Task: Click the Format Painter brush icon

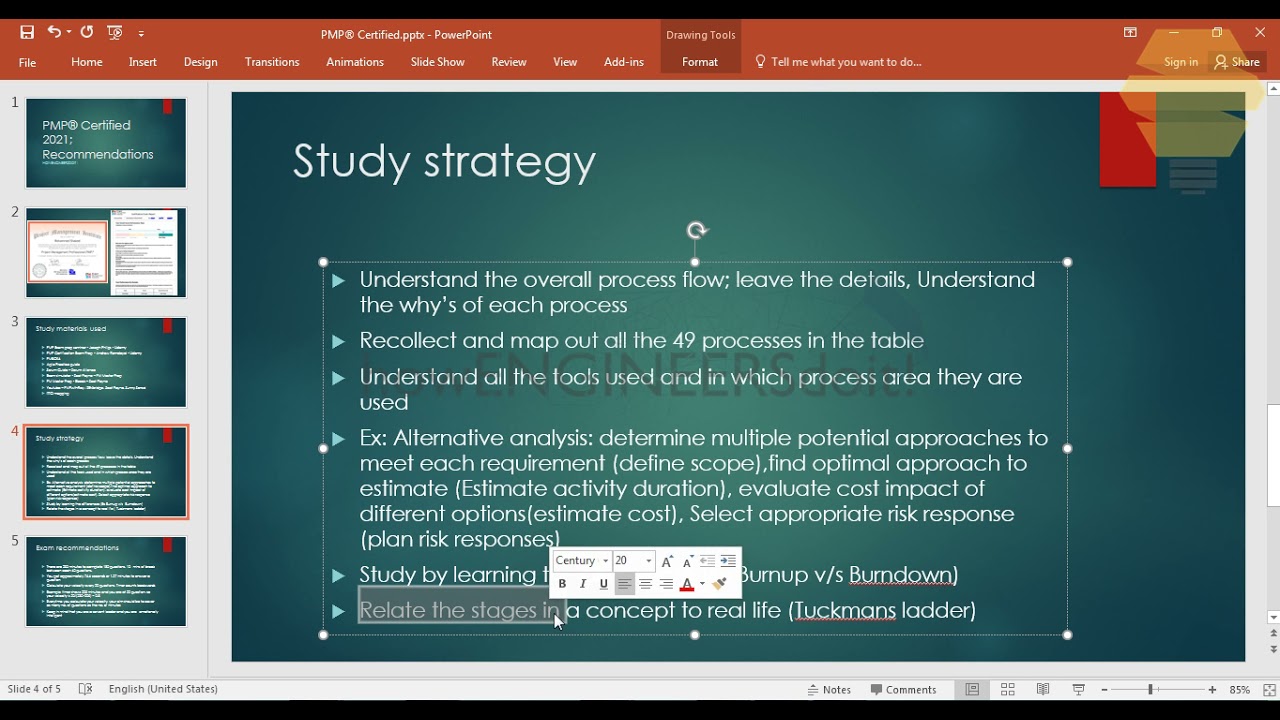Action: (720, 584)
